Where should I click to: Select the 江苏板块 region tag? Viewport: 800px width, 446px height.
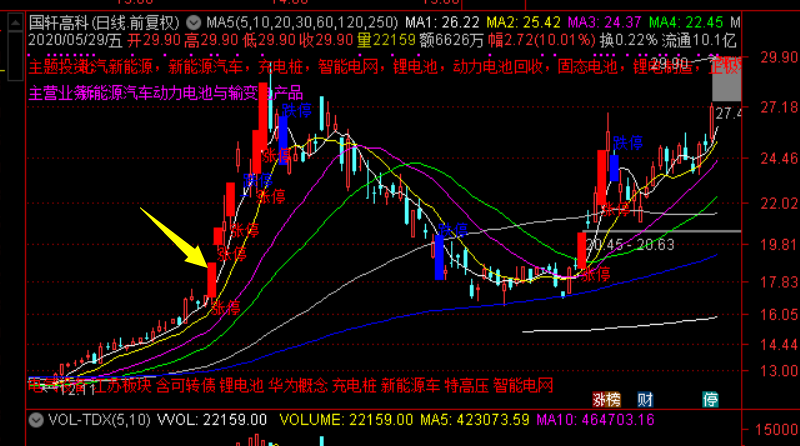121,385
